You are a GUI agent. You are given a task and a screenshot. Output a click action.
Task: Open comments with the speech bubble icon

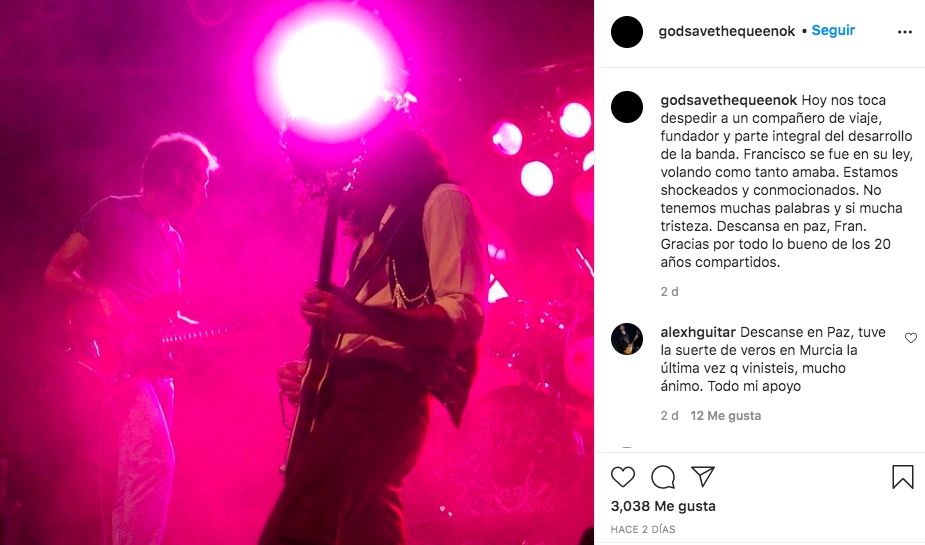[x=662, y=477]
